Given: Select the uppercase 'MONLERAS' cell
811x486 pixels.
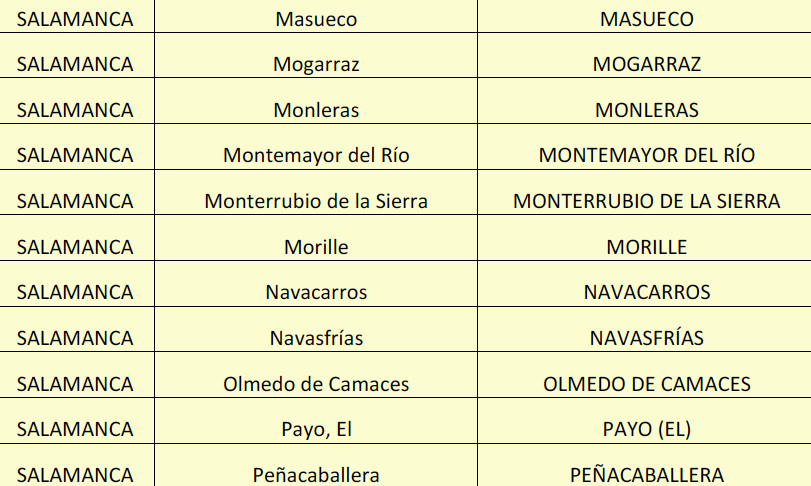Looking at the screenshot, I should click(x=646, y=110).
